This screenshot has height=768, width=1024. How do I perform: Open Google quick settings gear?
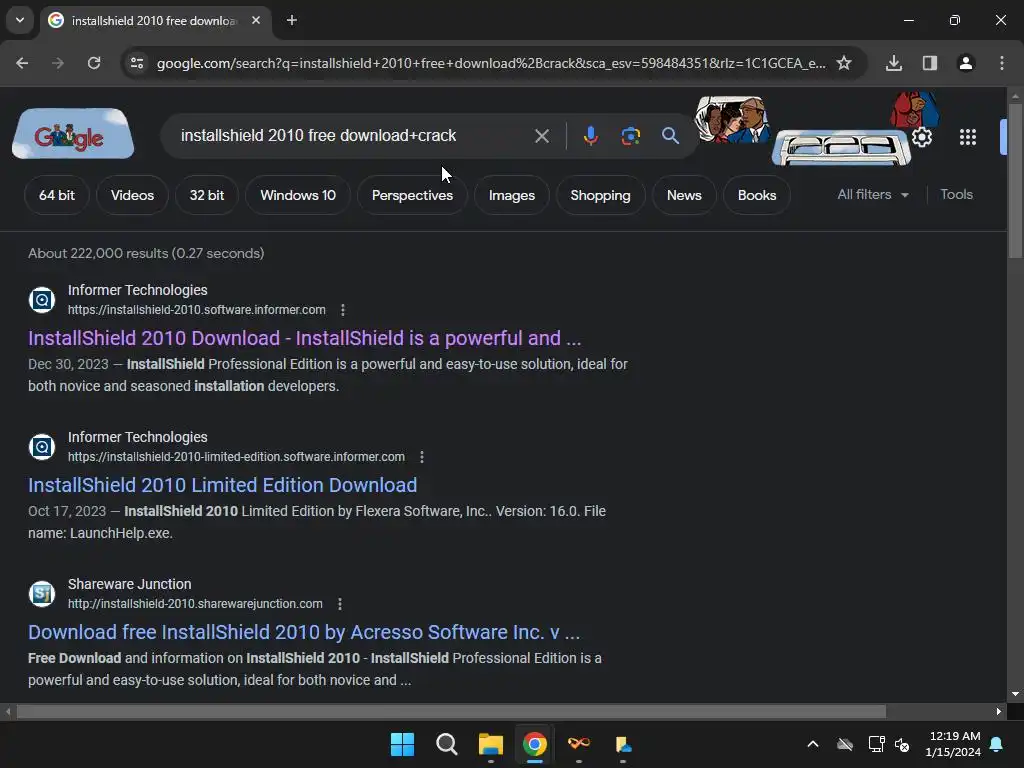tap(922, 137)
